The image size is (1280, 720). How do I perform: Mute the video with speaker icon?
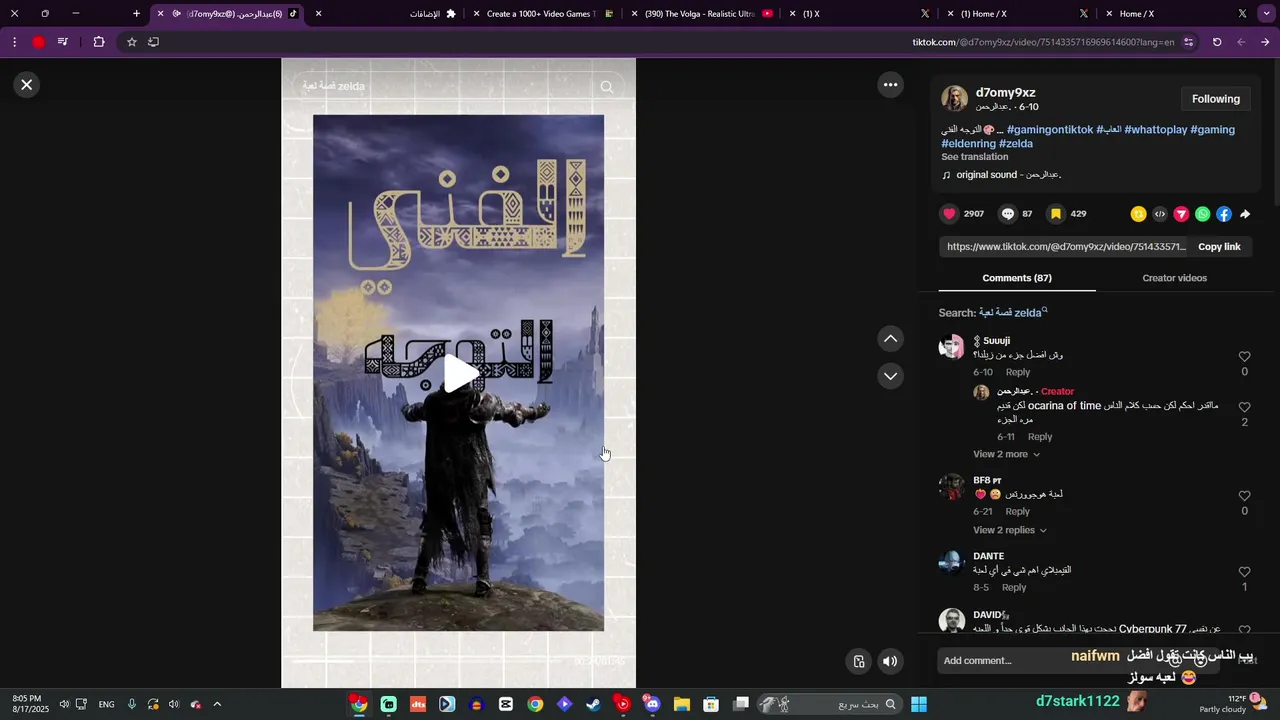(890, 661)
